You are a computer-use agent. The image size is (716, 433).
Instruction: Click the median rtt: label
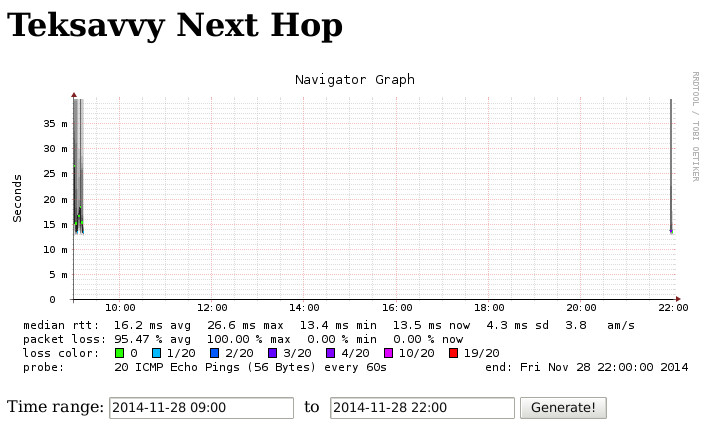point(61,325)
